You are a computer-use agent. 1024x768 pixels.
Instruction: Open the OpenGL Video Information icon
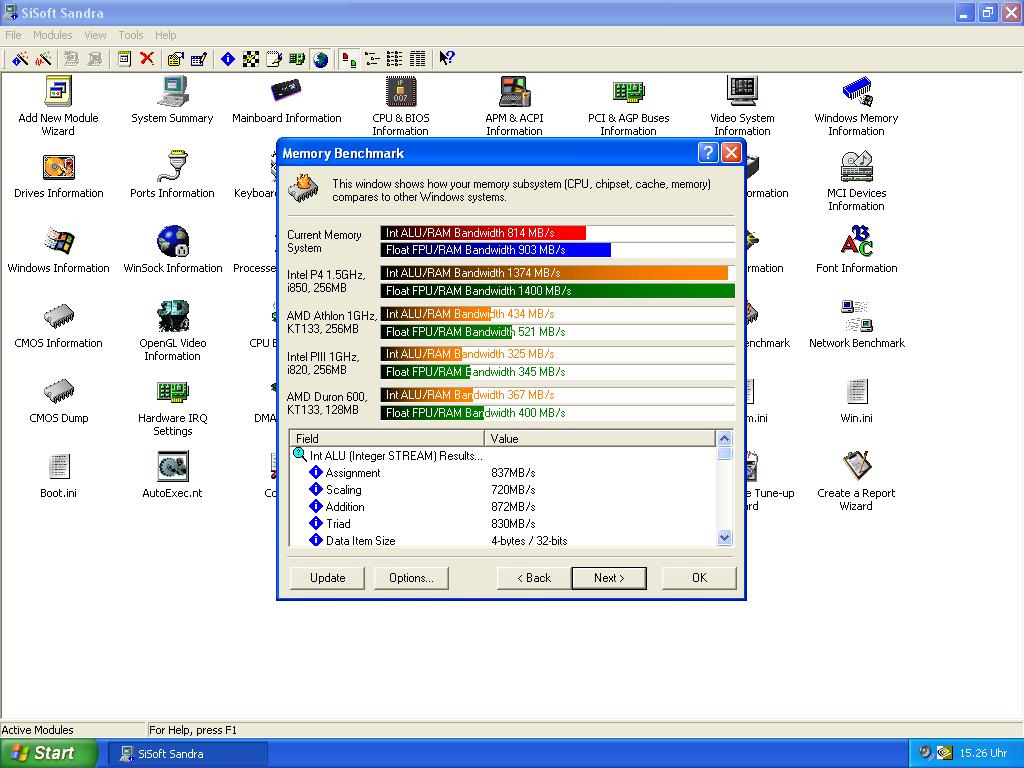[172, 318]
